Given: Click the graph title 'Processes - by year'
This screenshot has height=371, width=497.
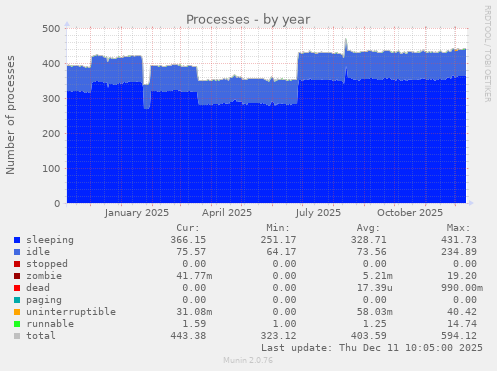Looking at the screenshot, I should [x=248, y=20].
